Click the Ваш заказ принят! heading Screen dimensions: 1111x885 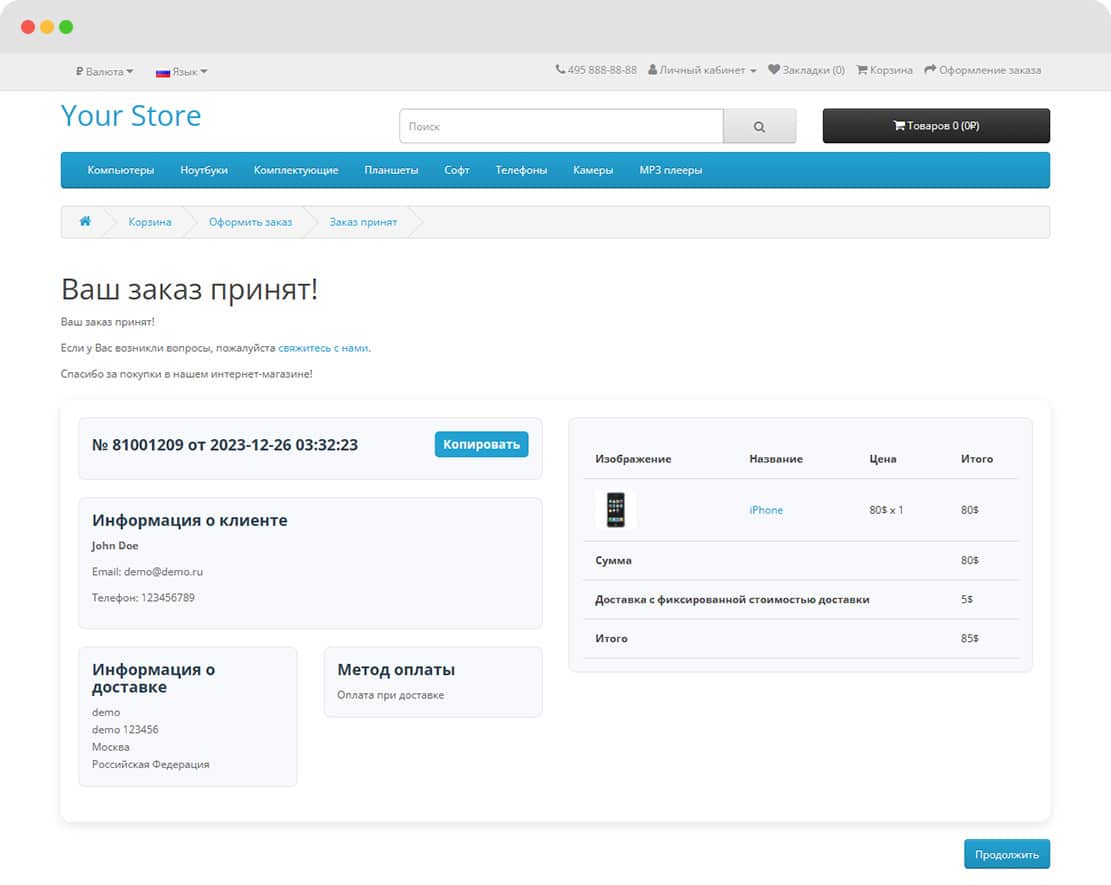point(189,289)
